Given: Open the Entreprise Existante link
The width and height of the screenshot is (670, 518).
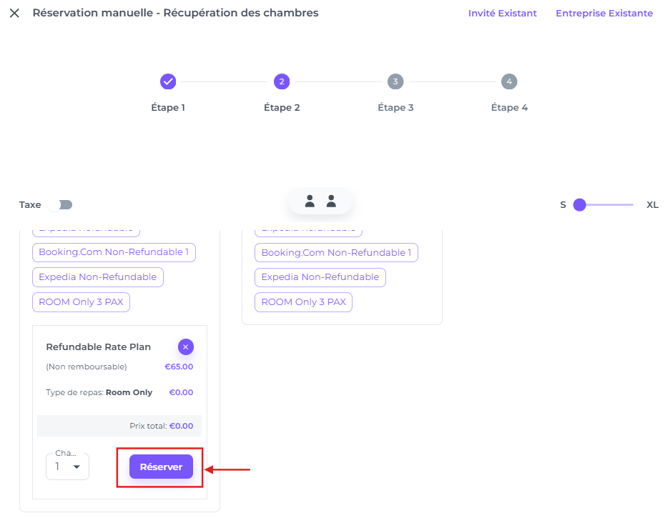Looking at the screenshot, I should [604, 13].
